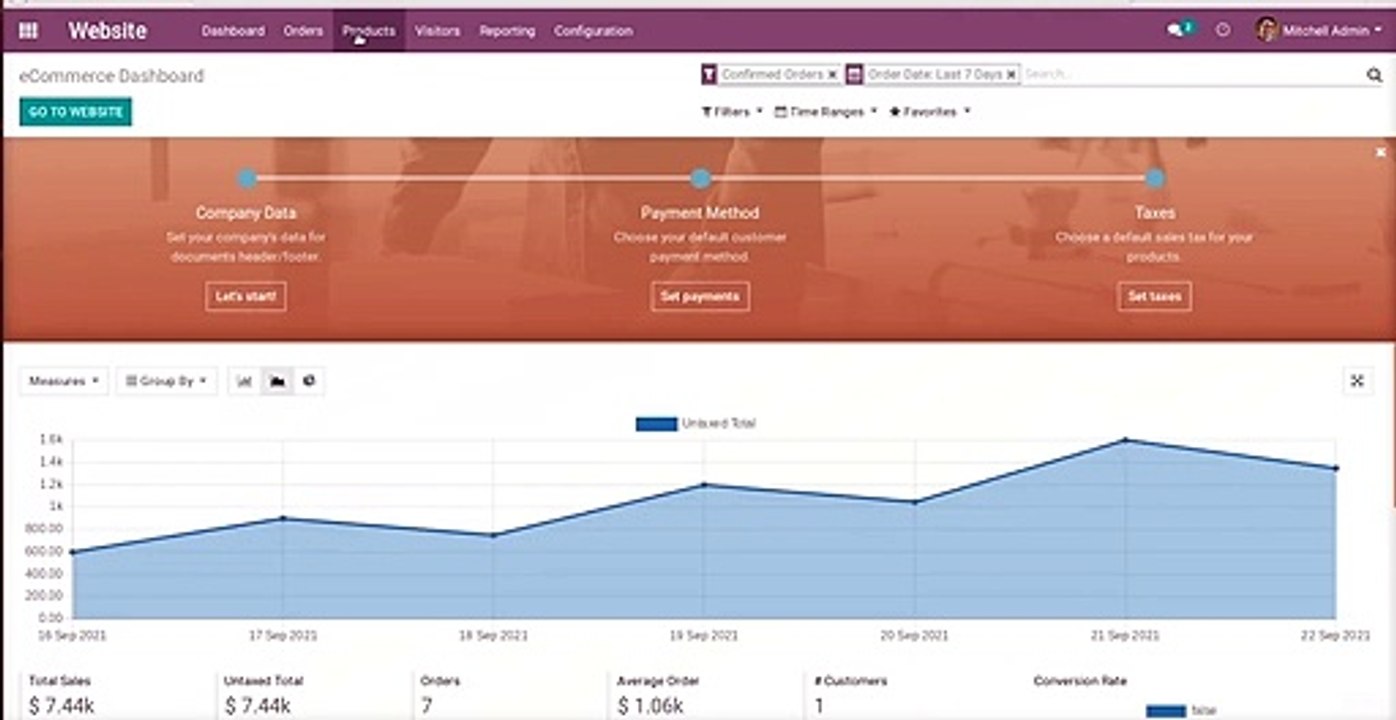Click the GO TO WEBSITE button

click(x=76, y=112)
